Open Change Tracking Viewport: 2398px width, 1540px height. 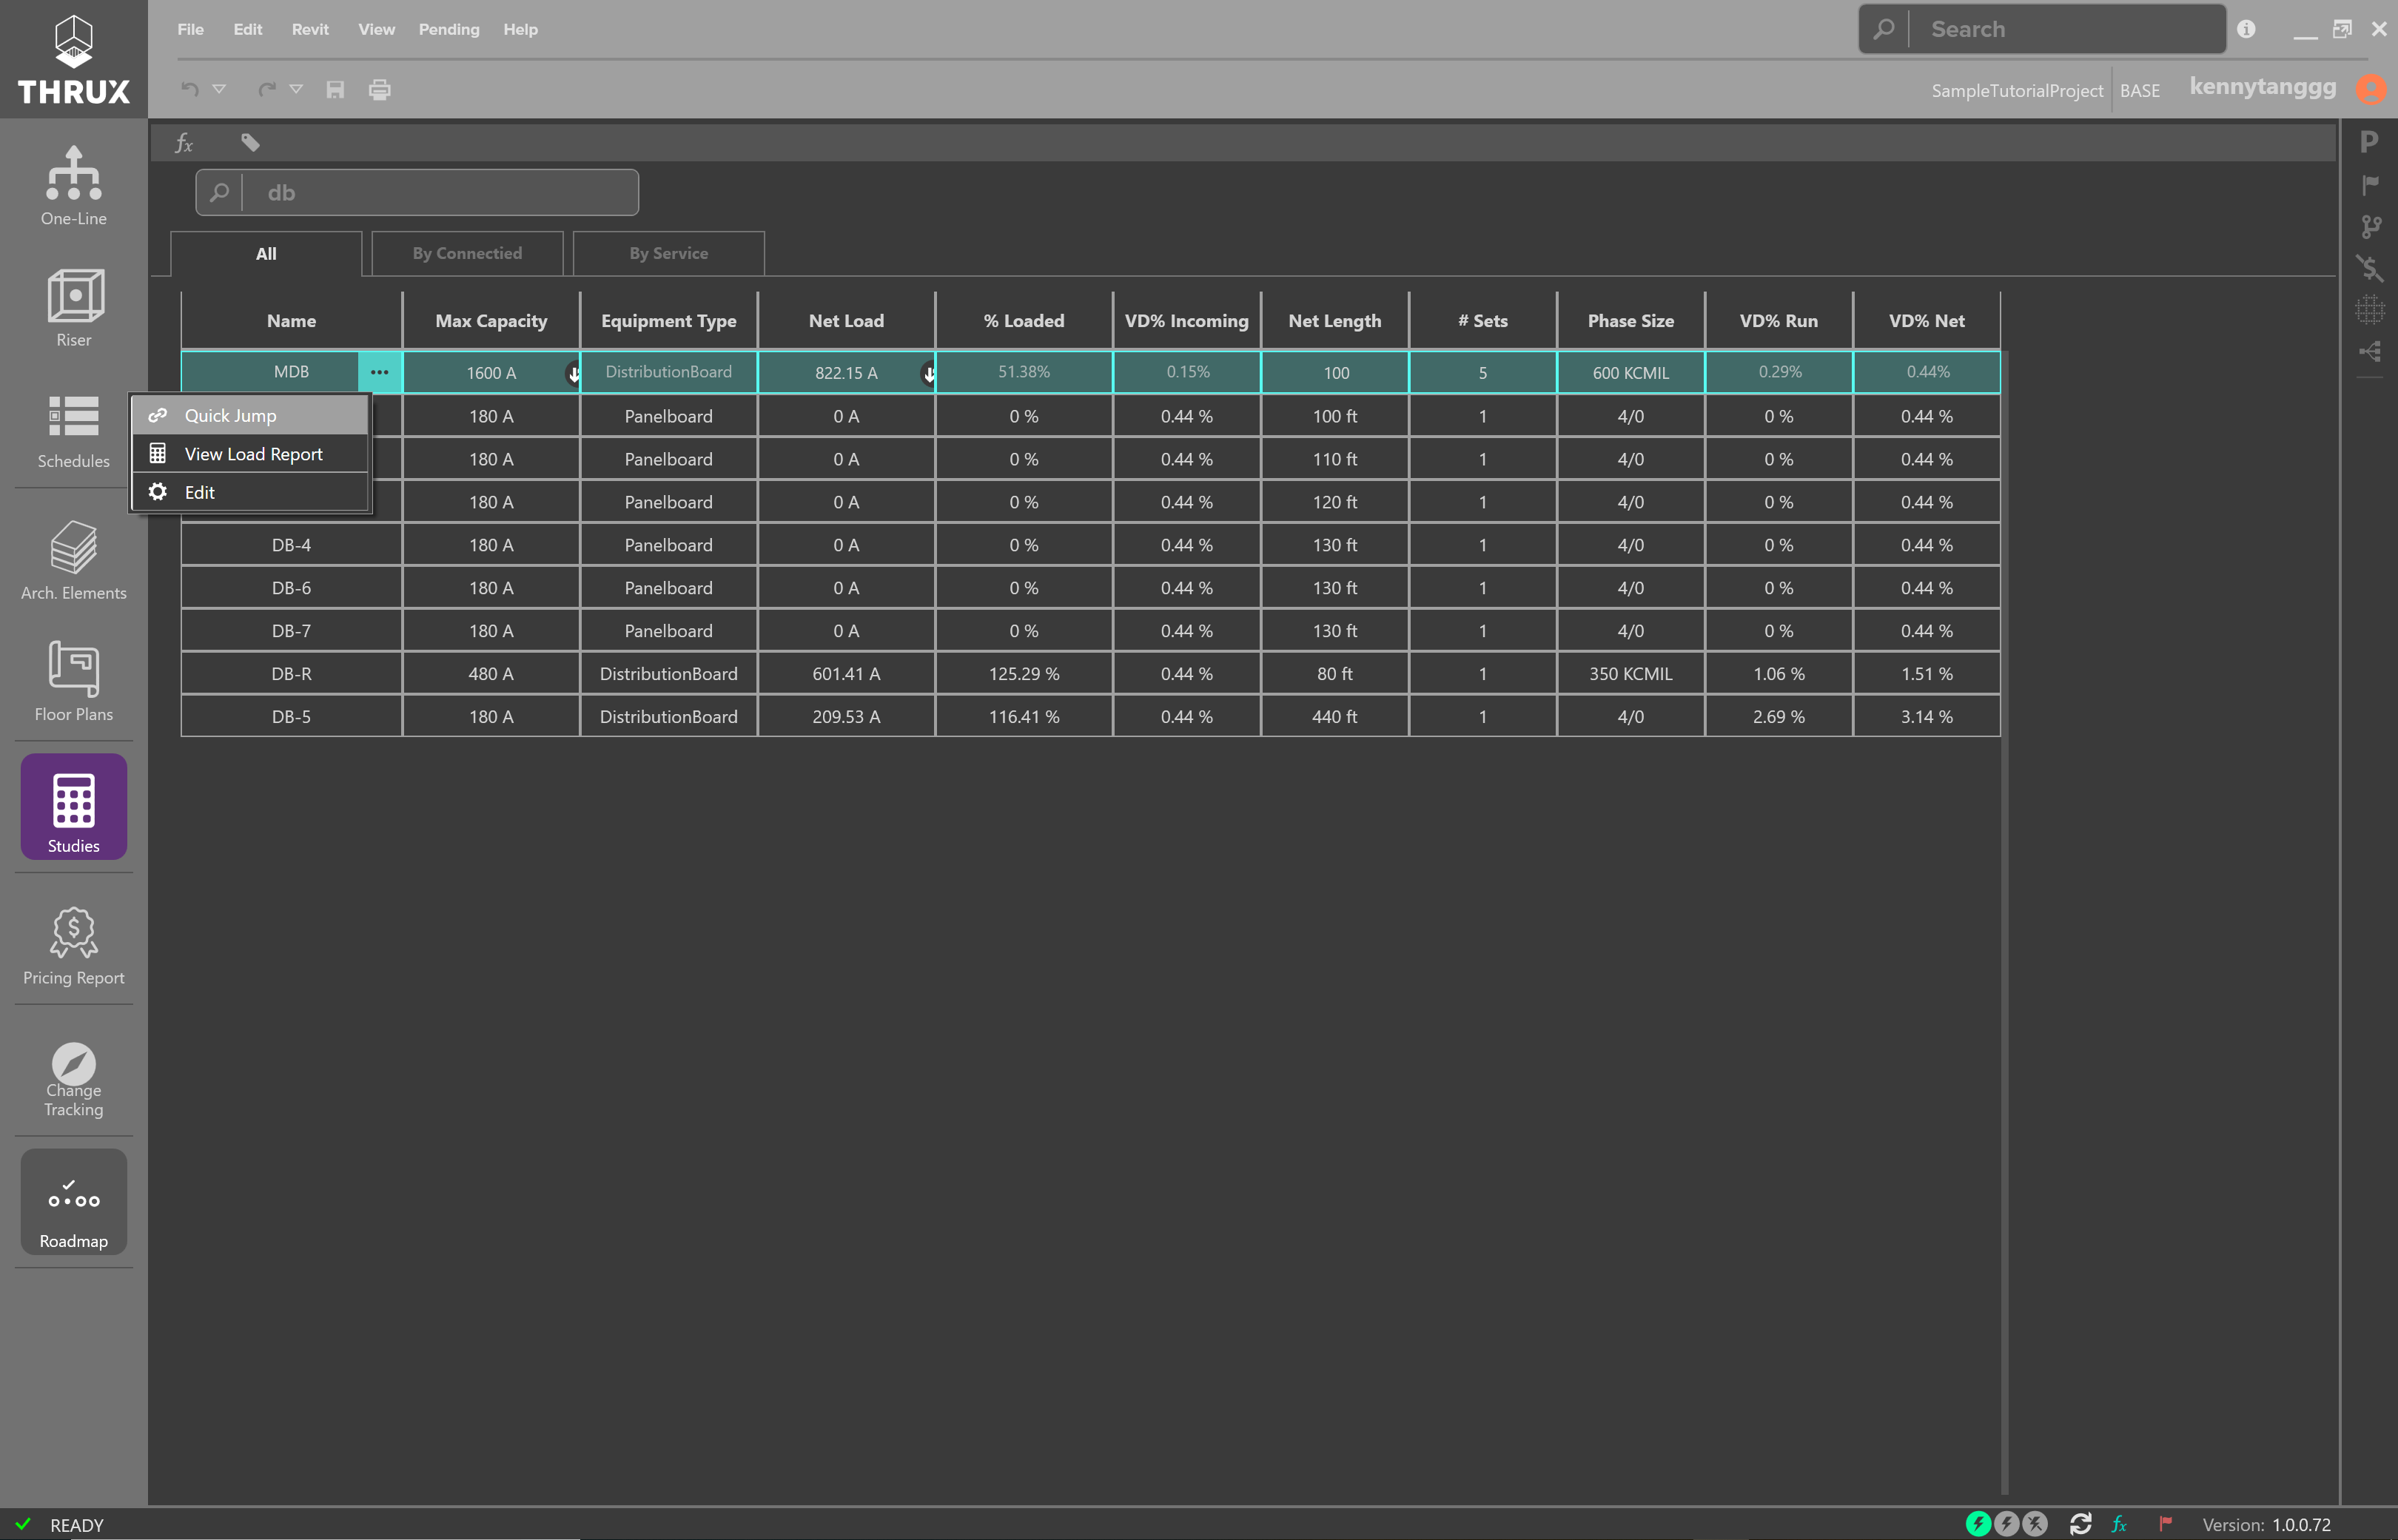pyautogui.click(x=73, y=1079)
